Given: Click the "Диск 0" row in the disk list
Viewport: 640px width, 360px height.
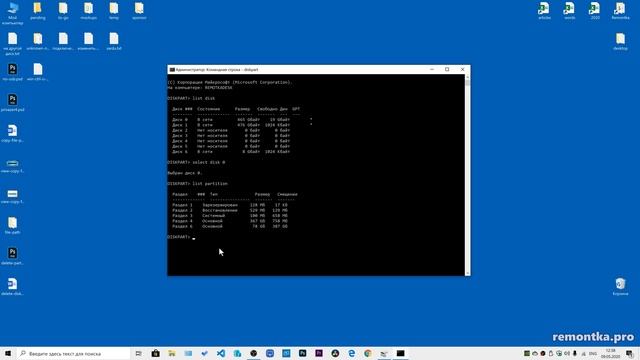Looking at the screenshot, I should 231,120.
